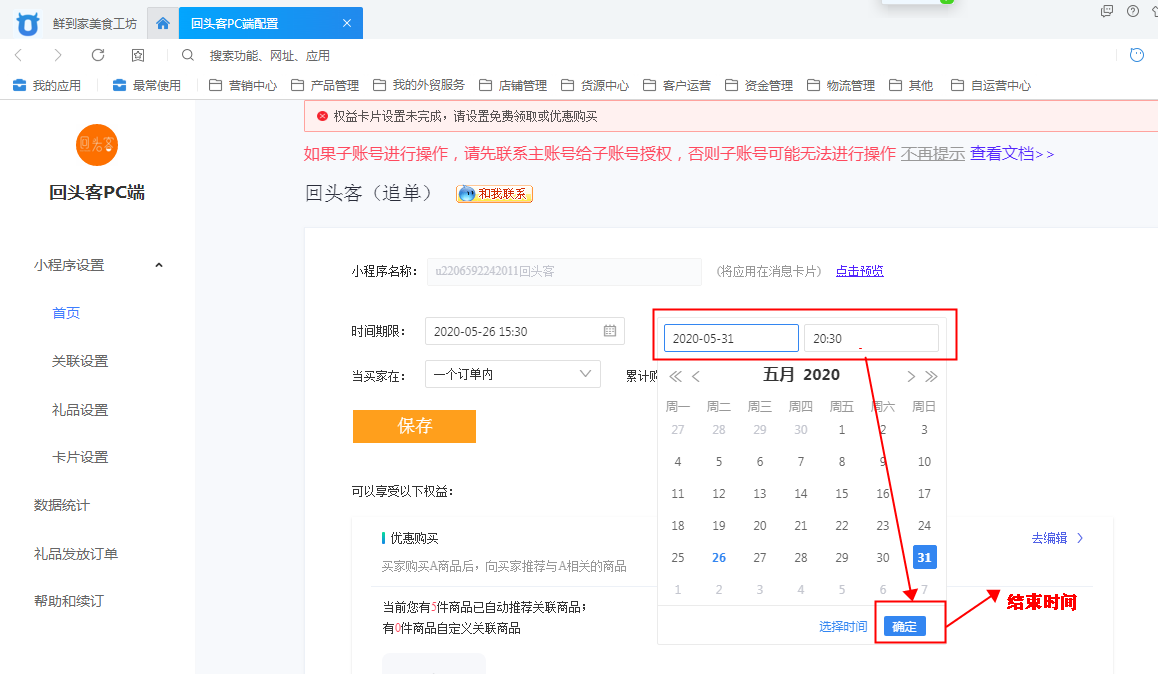The width and height of the screenshot is (1158, 674).
Task: Confirm the date with the 确定 button
Action: (905, 627)
